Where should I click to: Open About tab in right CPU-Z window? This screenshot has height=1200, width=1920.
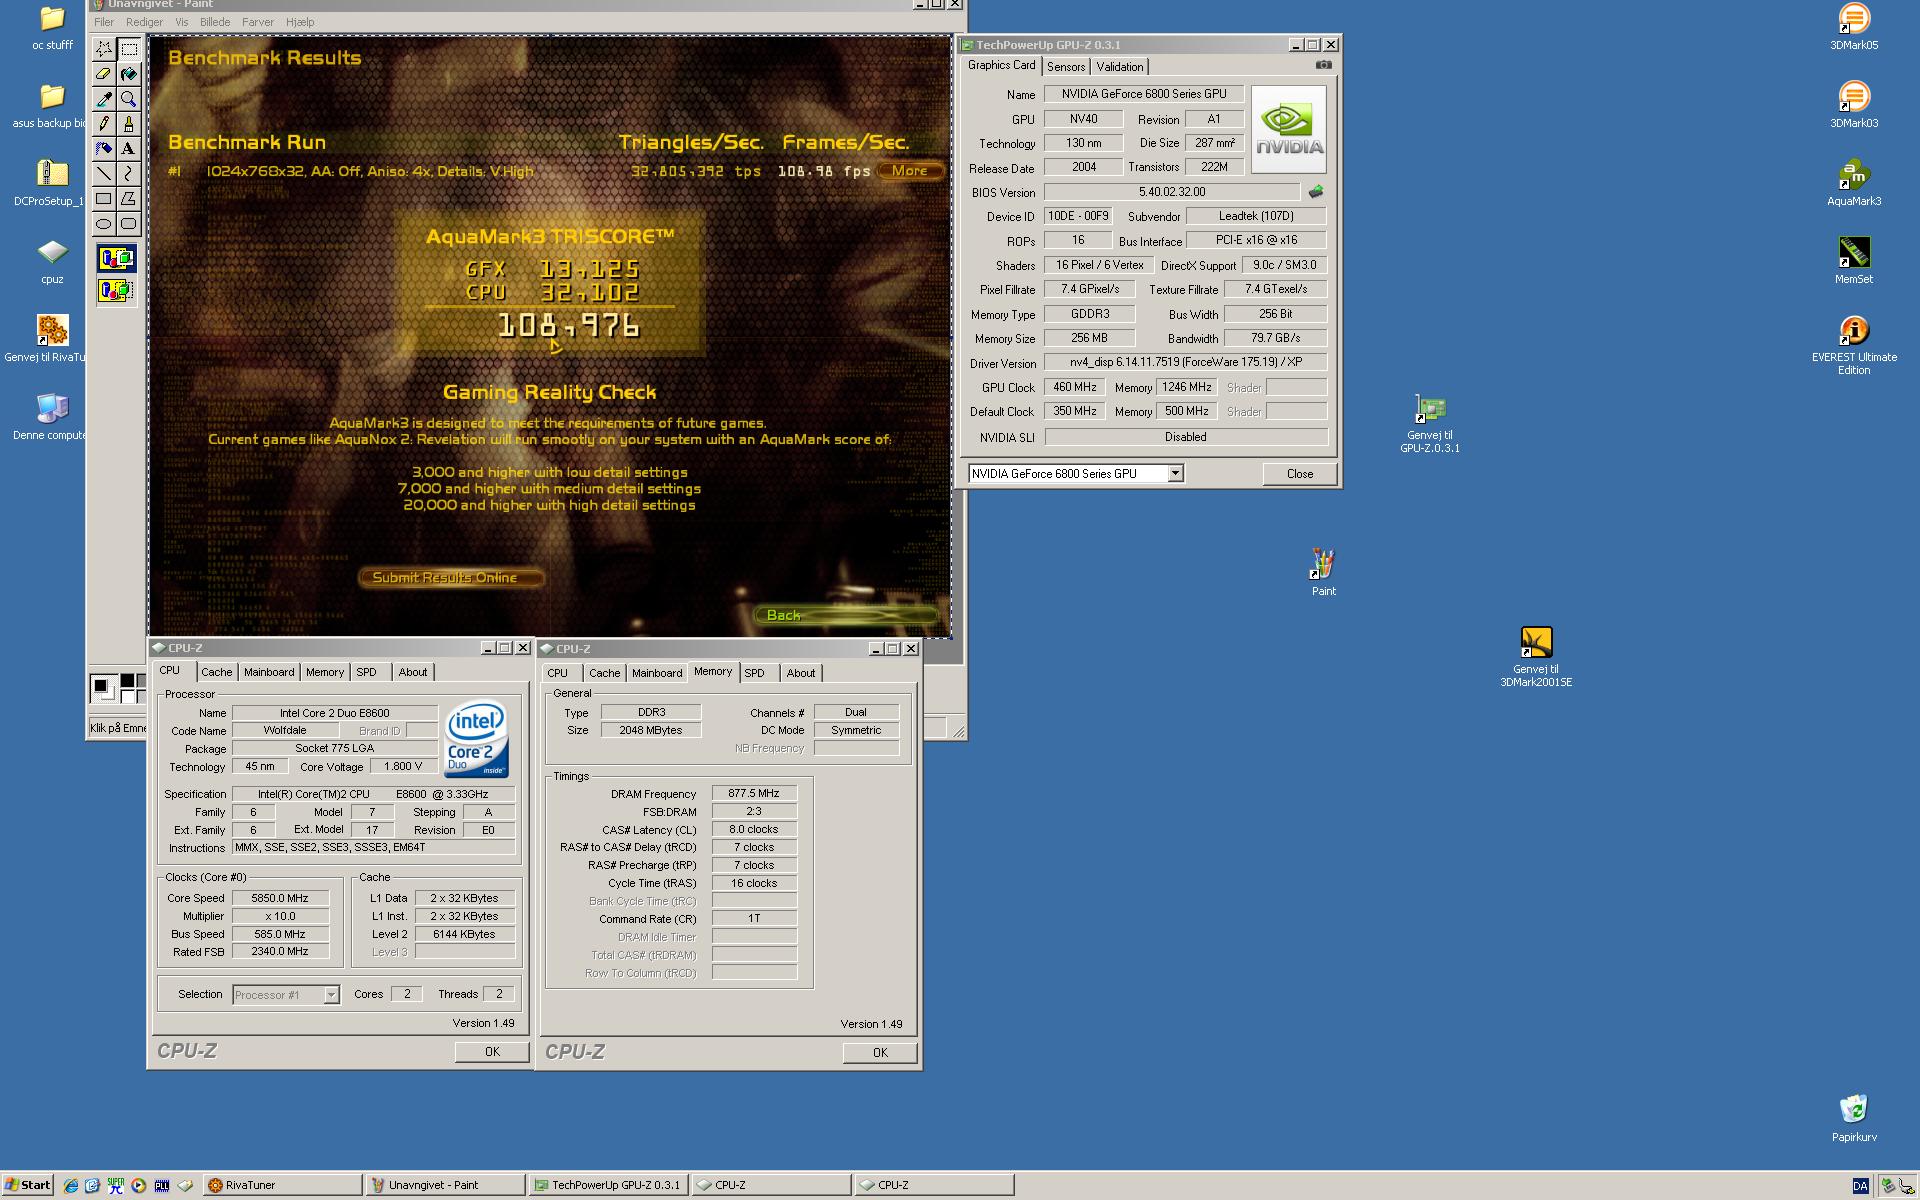tap(801, 673)
